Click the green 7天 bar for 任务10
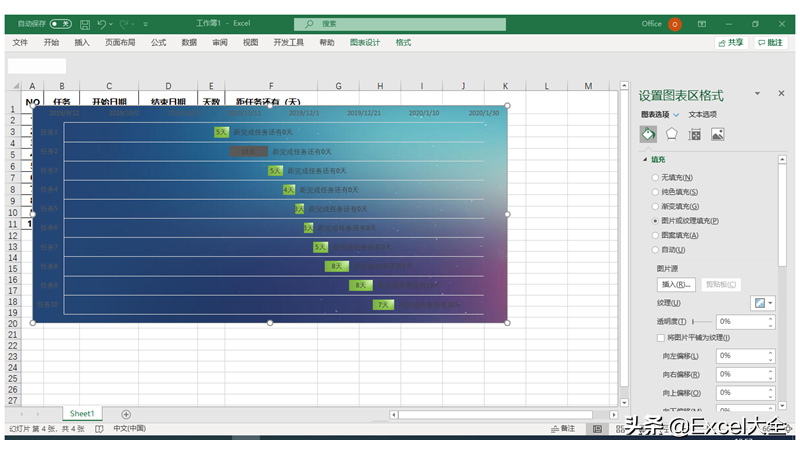The height and width of the screenshot is (450, 800). pos(383,305)
